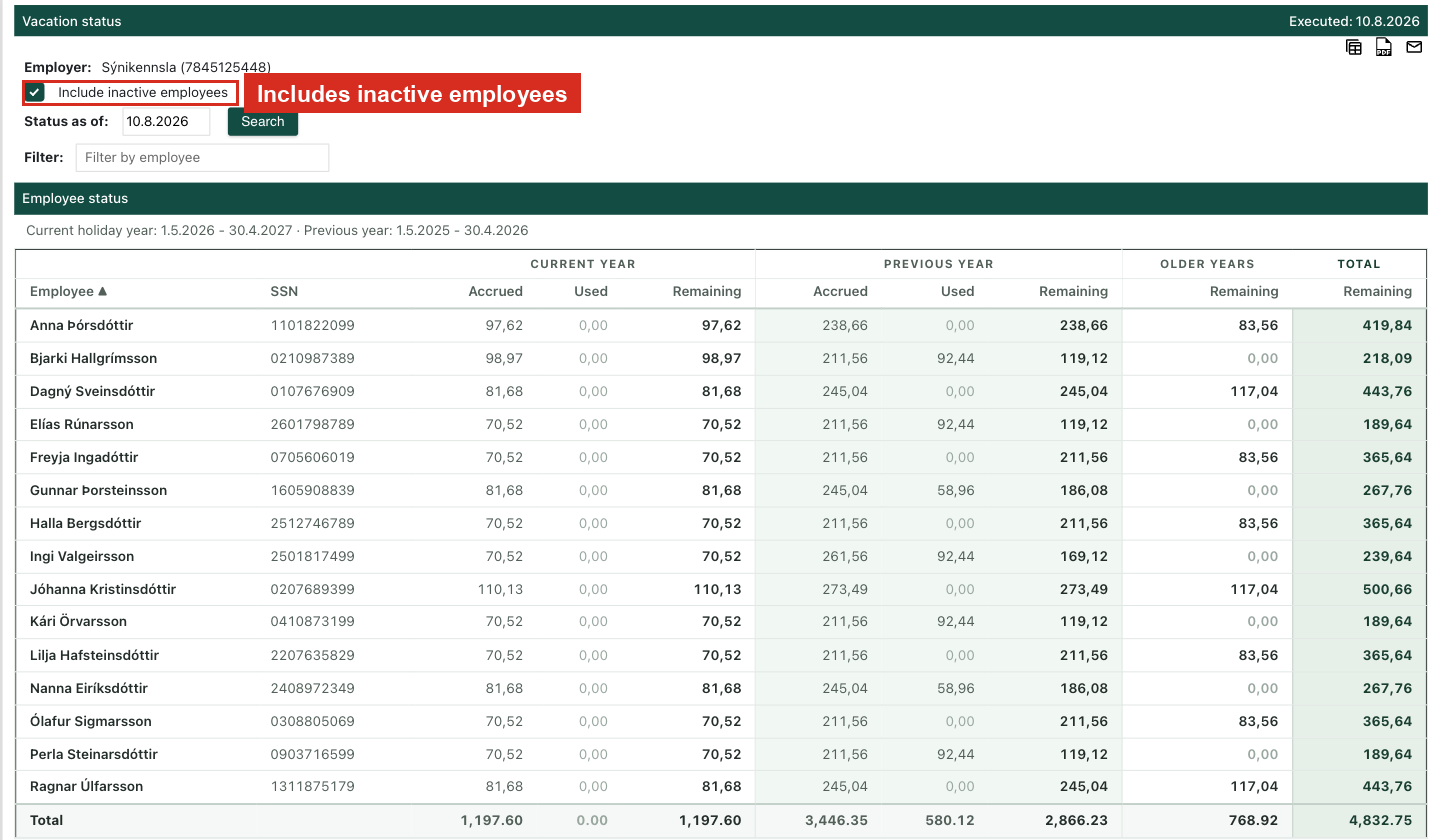Click SSN 1101822099

point(312,325)
